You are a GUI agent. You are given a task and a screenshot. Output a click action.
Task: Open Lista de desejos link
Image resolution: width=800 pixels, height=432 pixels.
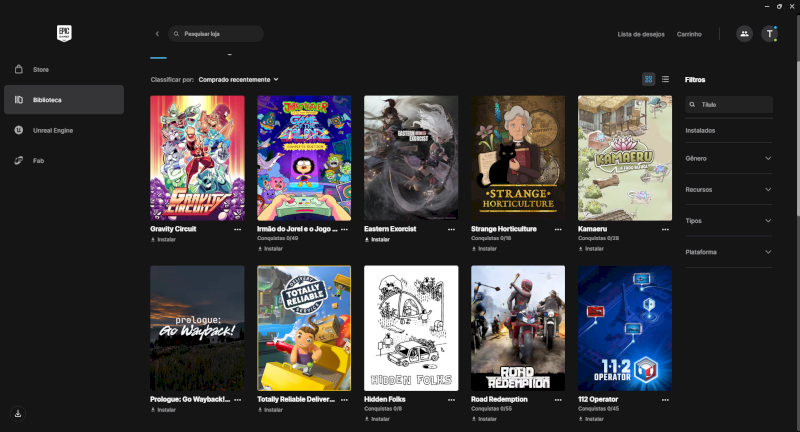[638, 34]
